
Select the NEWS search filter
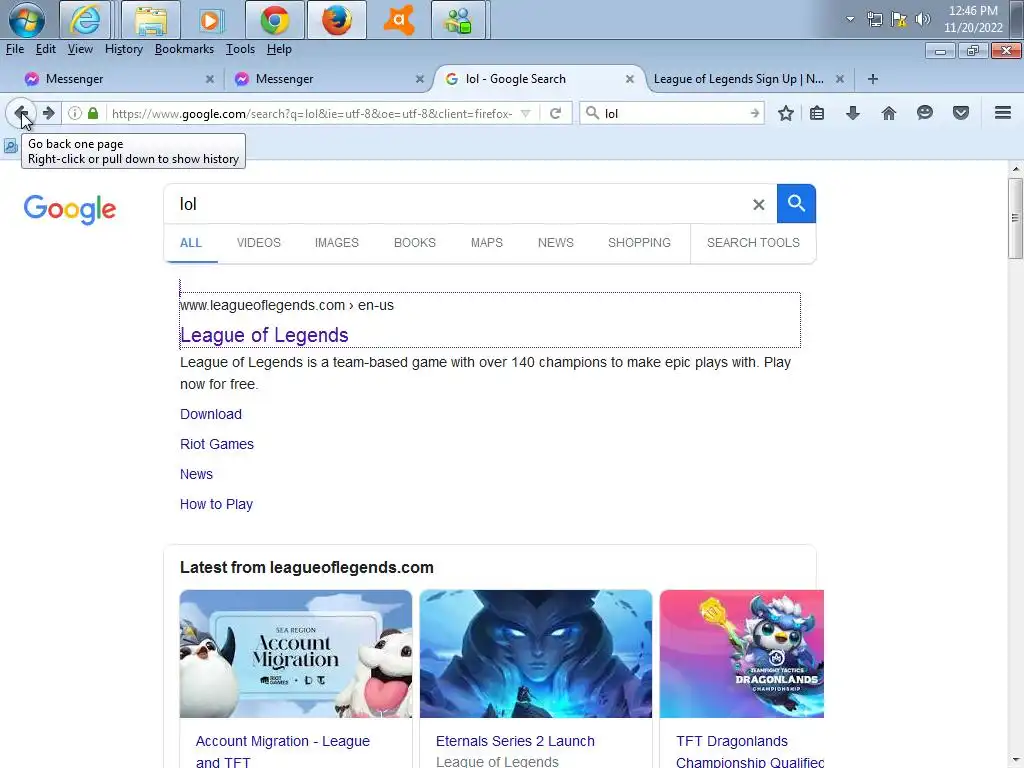pos(556,243)
